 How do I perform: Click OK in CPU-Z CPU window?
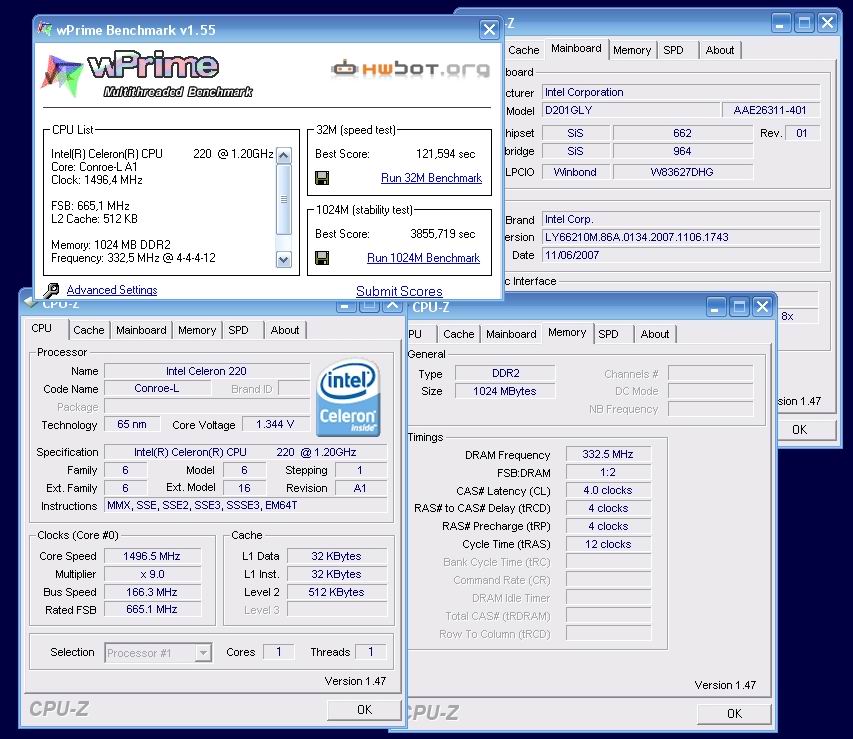364,710
